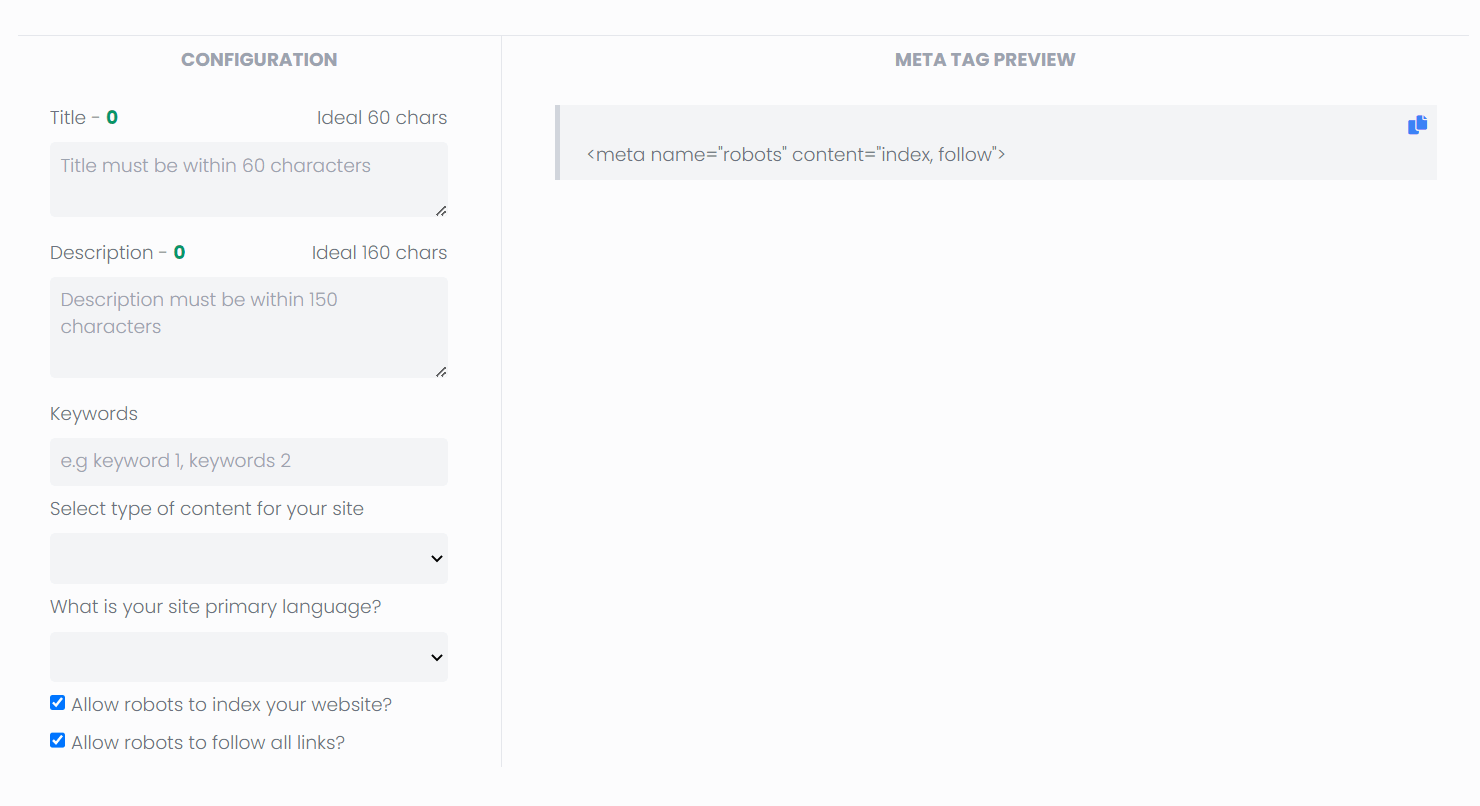
Task: Open the site content type dropdown
Action: 248,558
